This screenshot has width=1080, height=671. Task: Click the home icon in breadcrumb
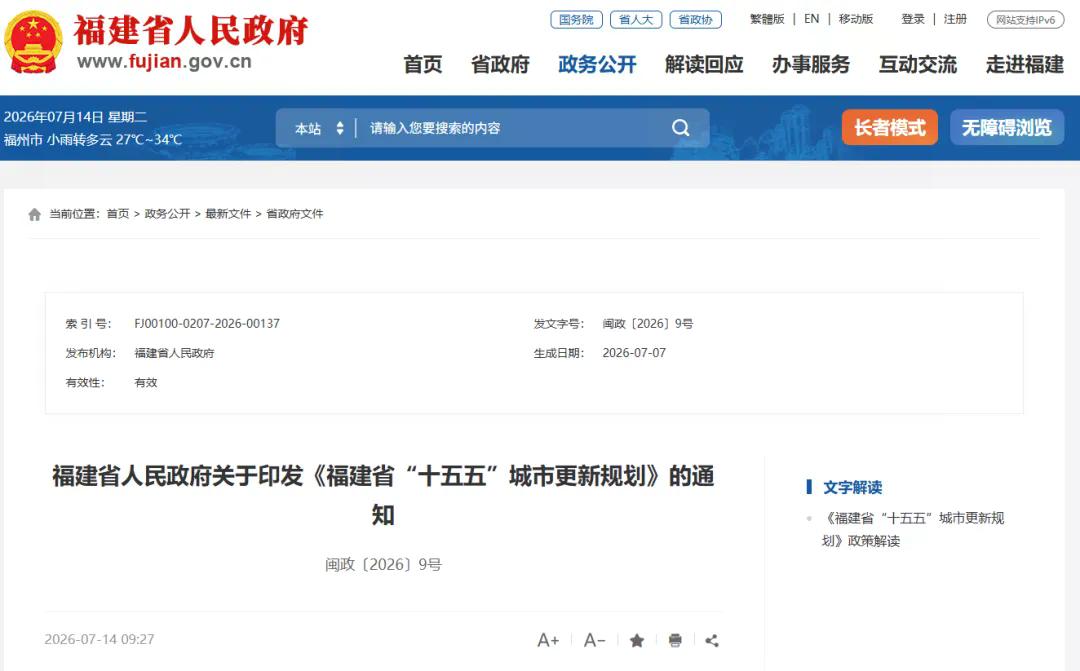[x=34, y=214]
